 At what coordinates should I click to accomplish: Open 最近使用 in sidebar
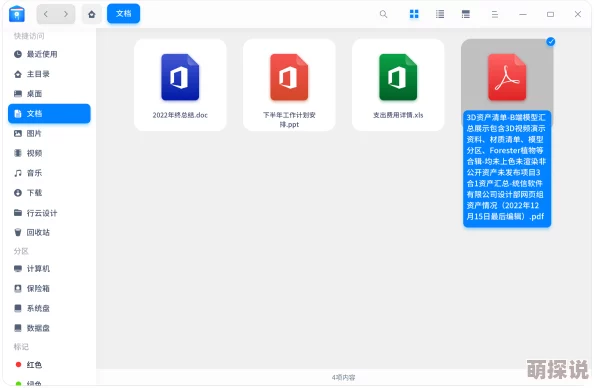[x=49, y=54]
